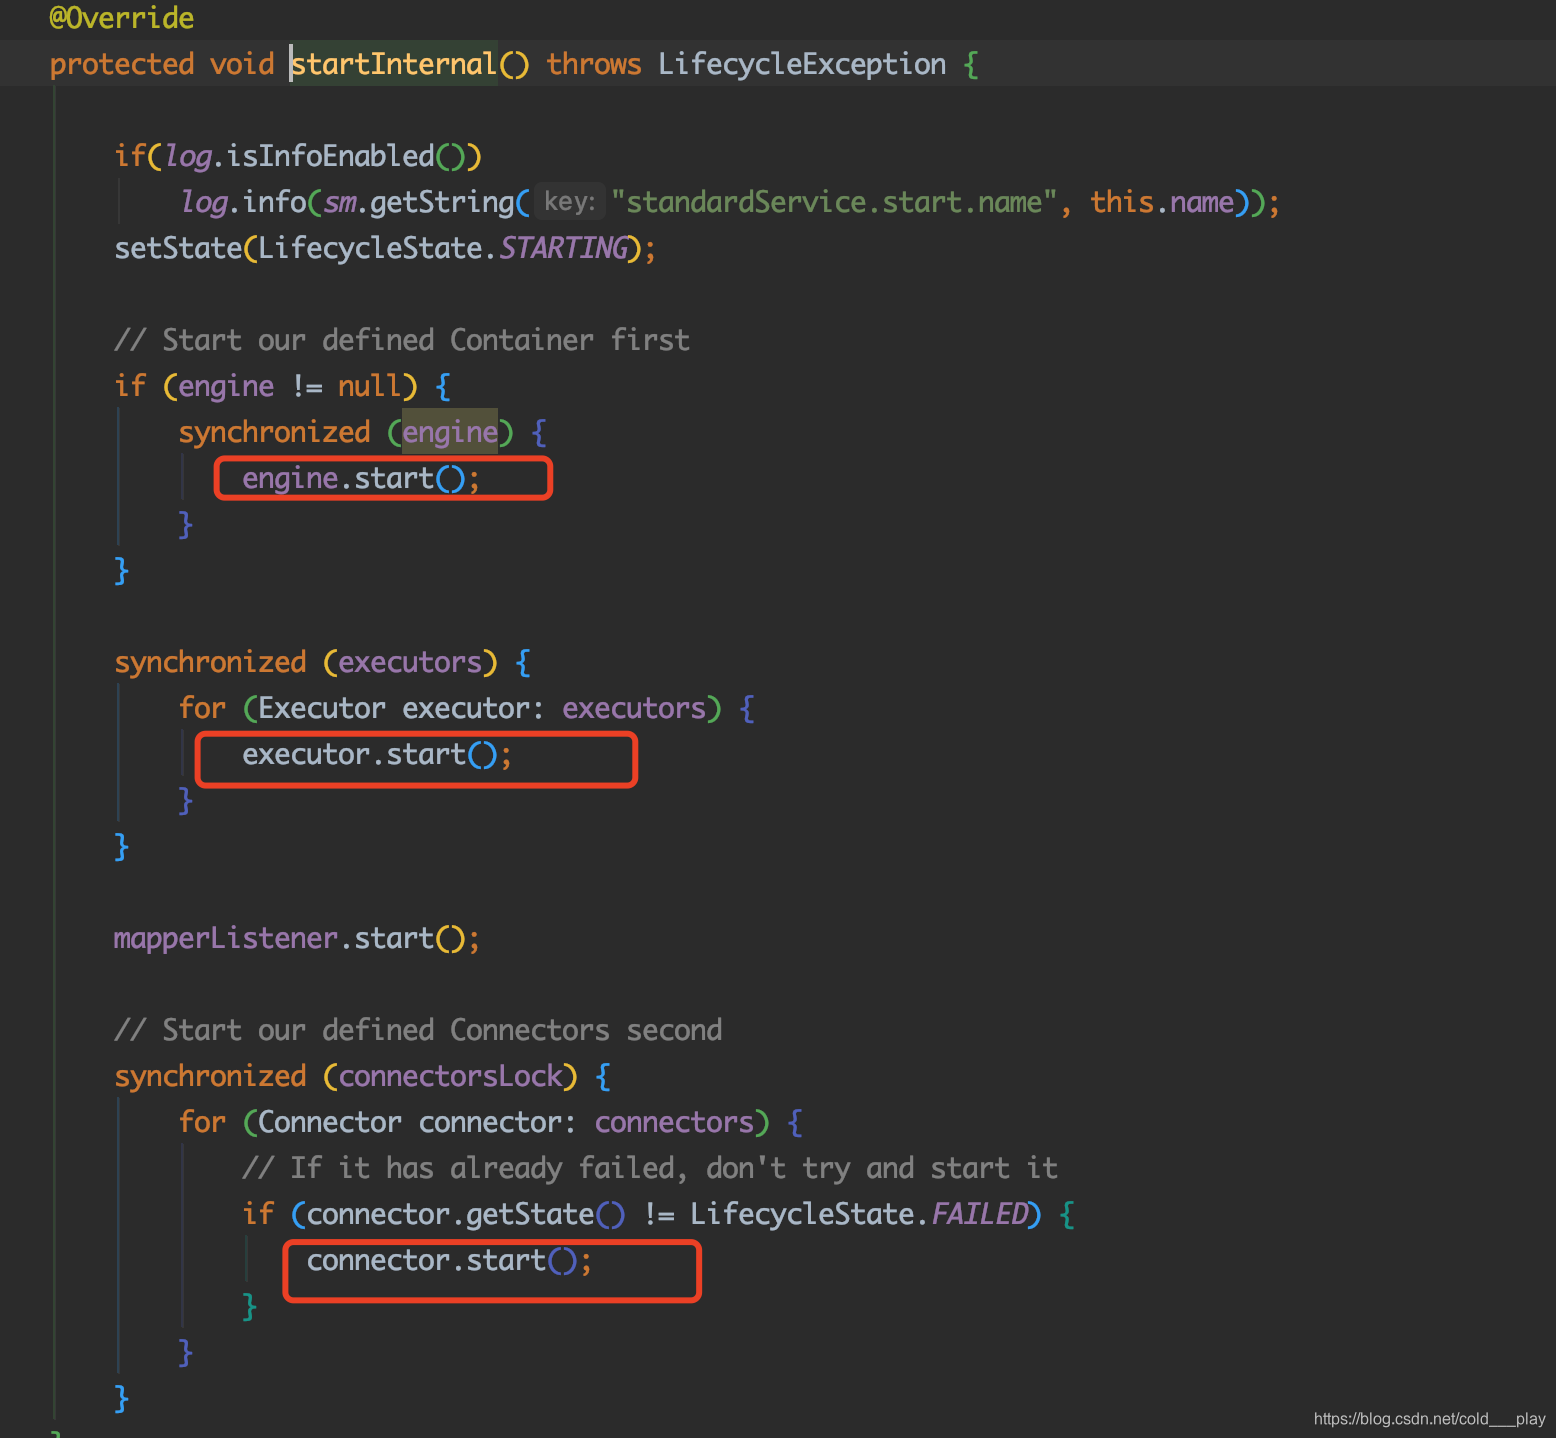Click the Executor type in for loop
The height and width of the screenshot is (1438, 1556).
coord(322,708)
